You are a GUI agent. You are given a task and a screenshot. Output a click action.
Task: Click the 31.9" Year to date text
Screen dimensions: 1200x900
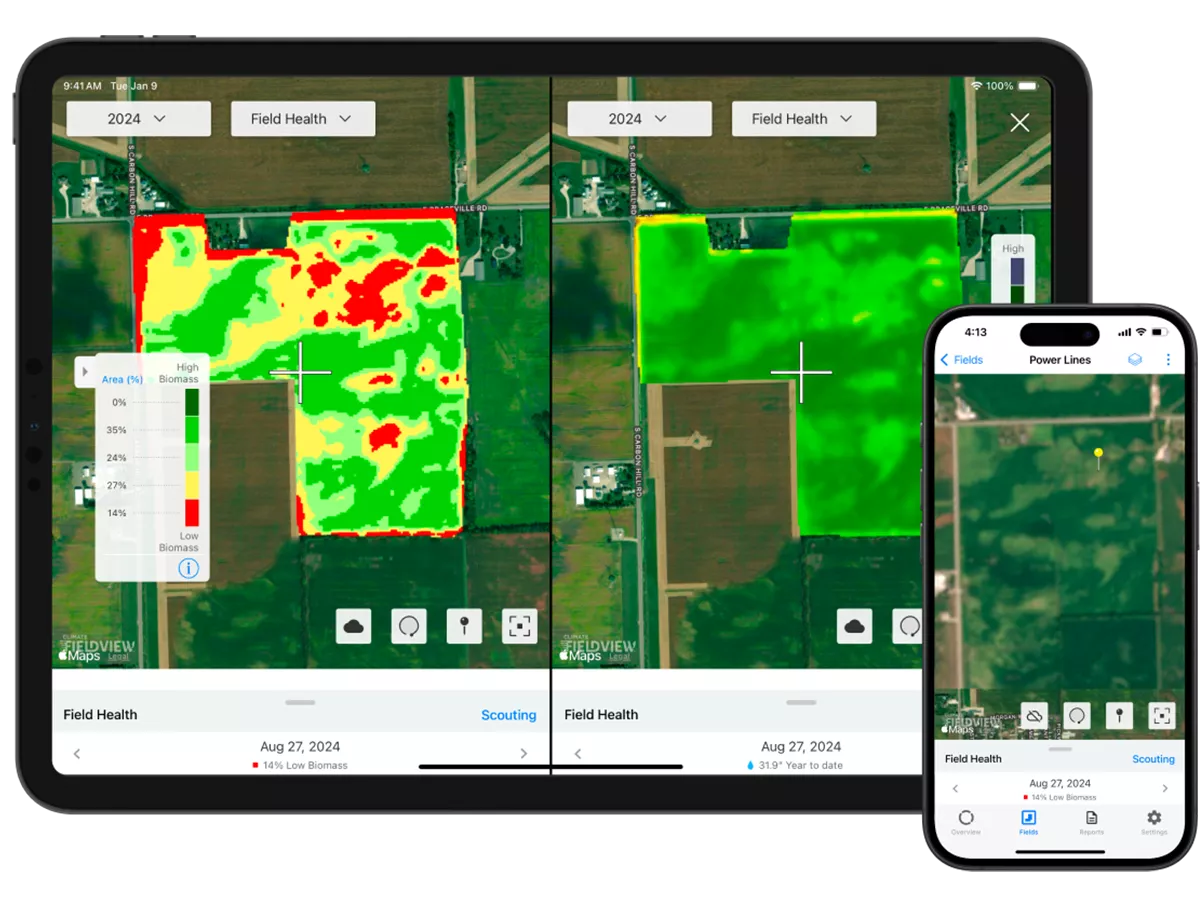801,765
